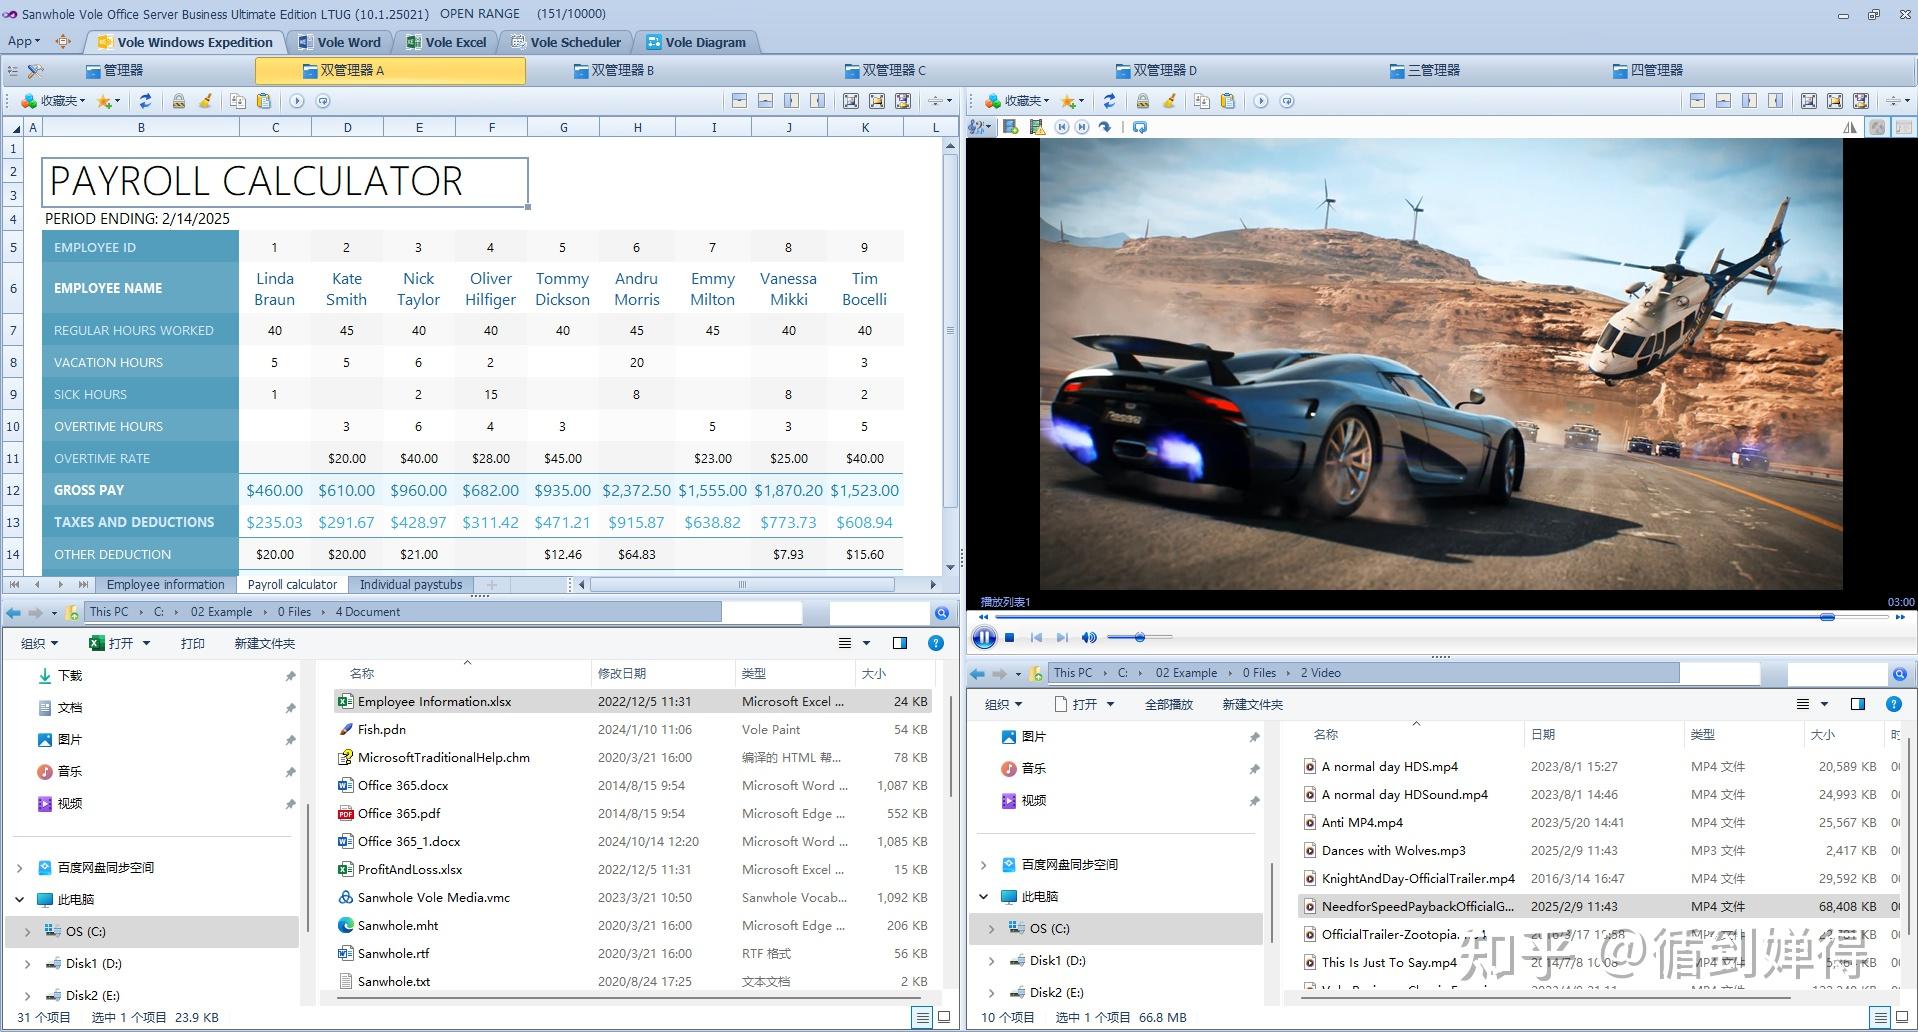Click the refresh arrows icon in left toolbar
Screen dimensions: 1918x1032
coord(146,101)
